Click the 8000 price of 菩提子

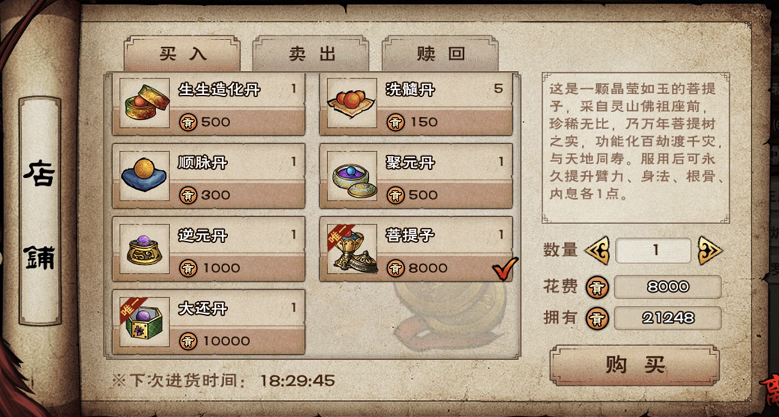pos(428,268)
